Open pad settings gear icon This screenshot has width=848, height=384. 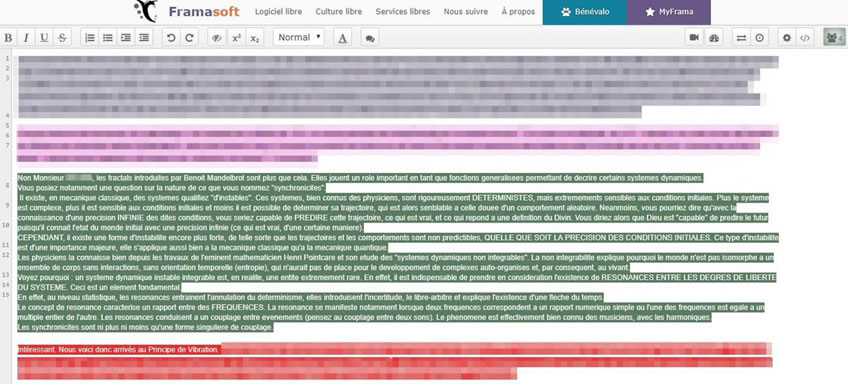click(787, 38)
